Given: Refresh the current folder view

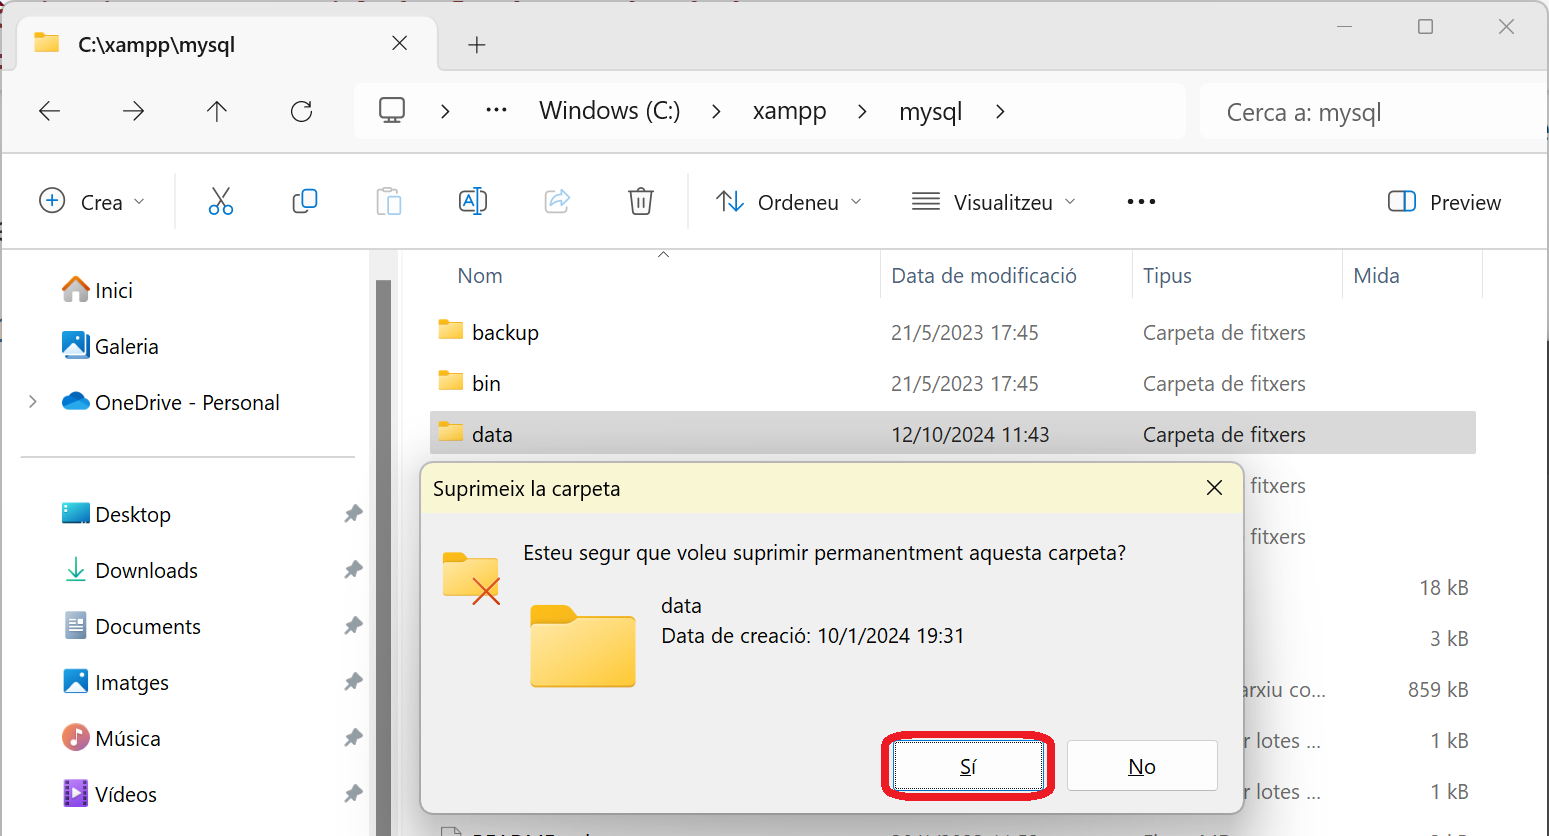Looking at the screenshot, I should click(301, 111).
